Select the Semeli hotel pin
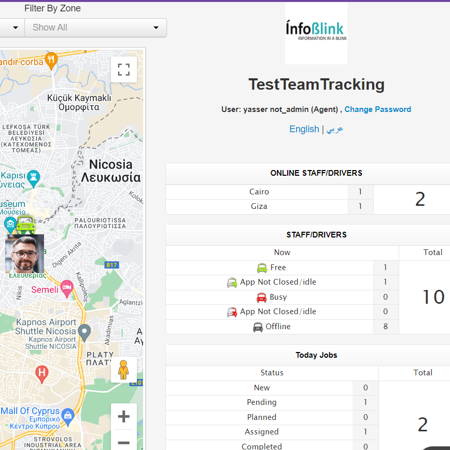The height and width of the screenshot is (450, 450). [x=67, y=288]
